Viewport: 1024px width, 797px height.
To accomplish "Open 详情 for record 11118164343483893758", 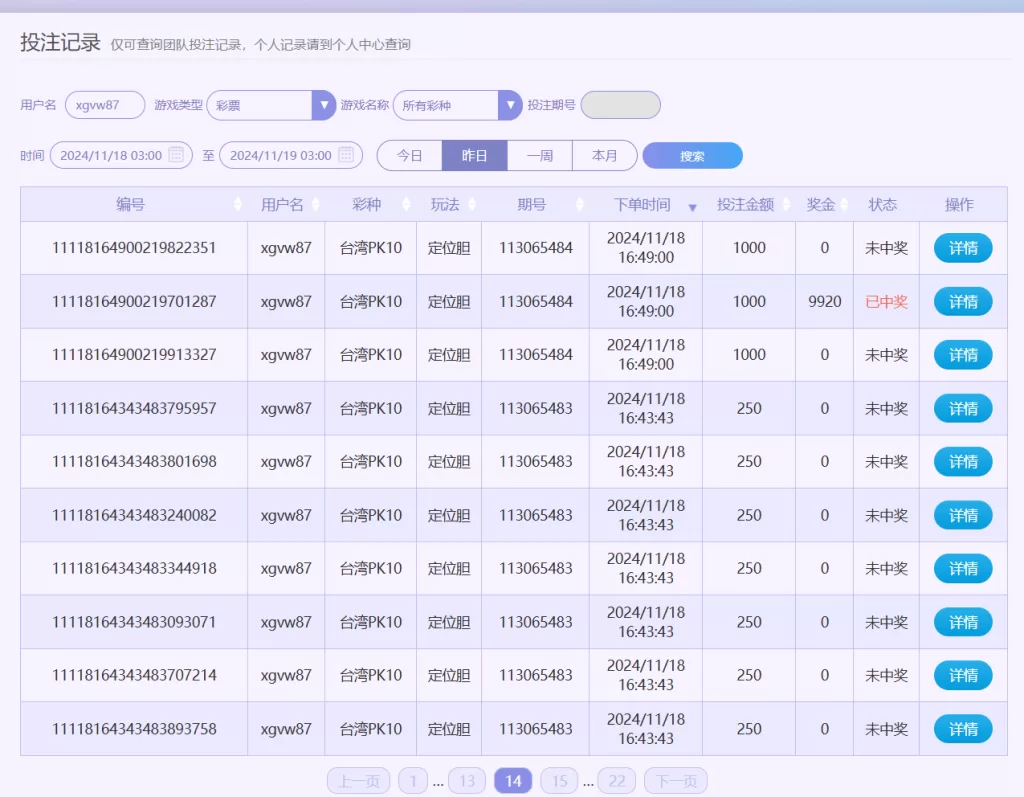I will coord(963,729).
